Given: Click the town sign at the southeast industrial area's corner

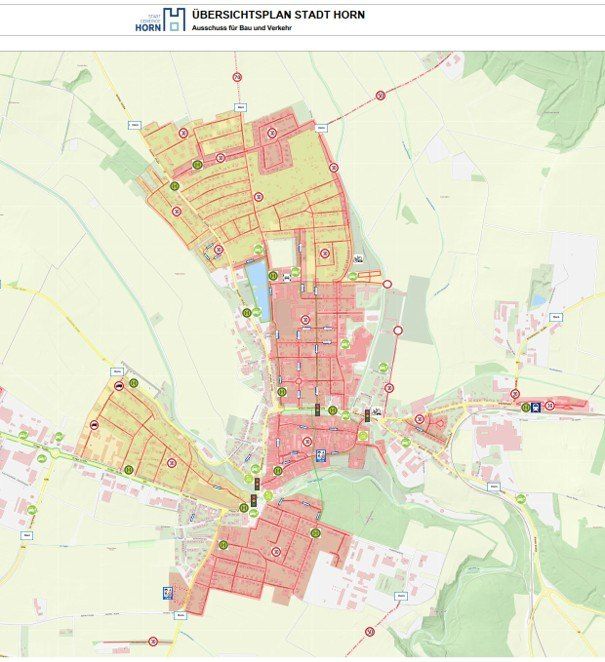Looking at the screenshot, I should point(401,596).
